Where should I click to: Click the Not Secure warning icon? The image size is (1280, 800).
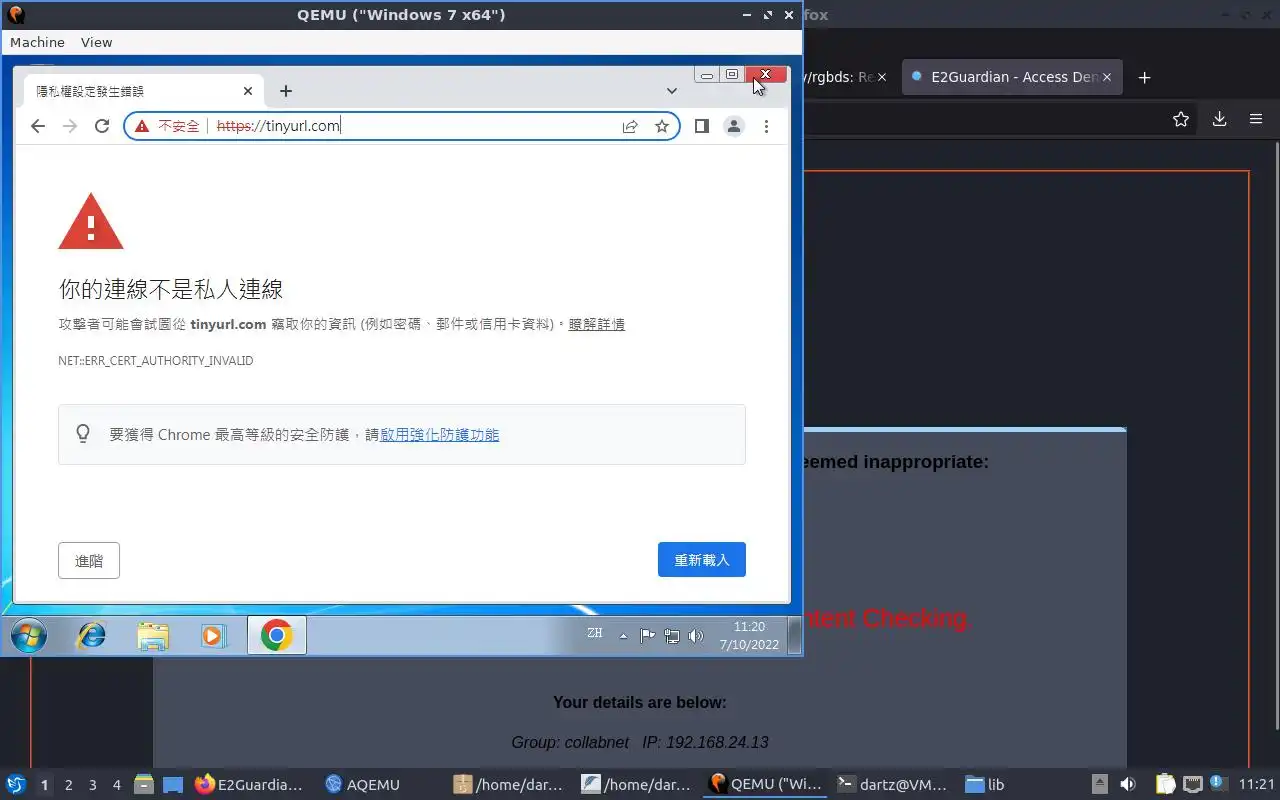click(x=142, y=126)
